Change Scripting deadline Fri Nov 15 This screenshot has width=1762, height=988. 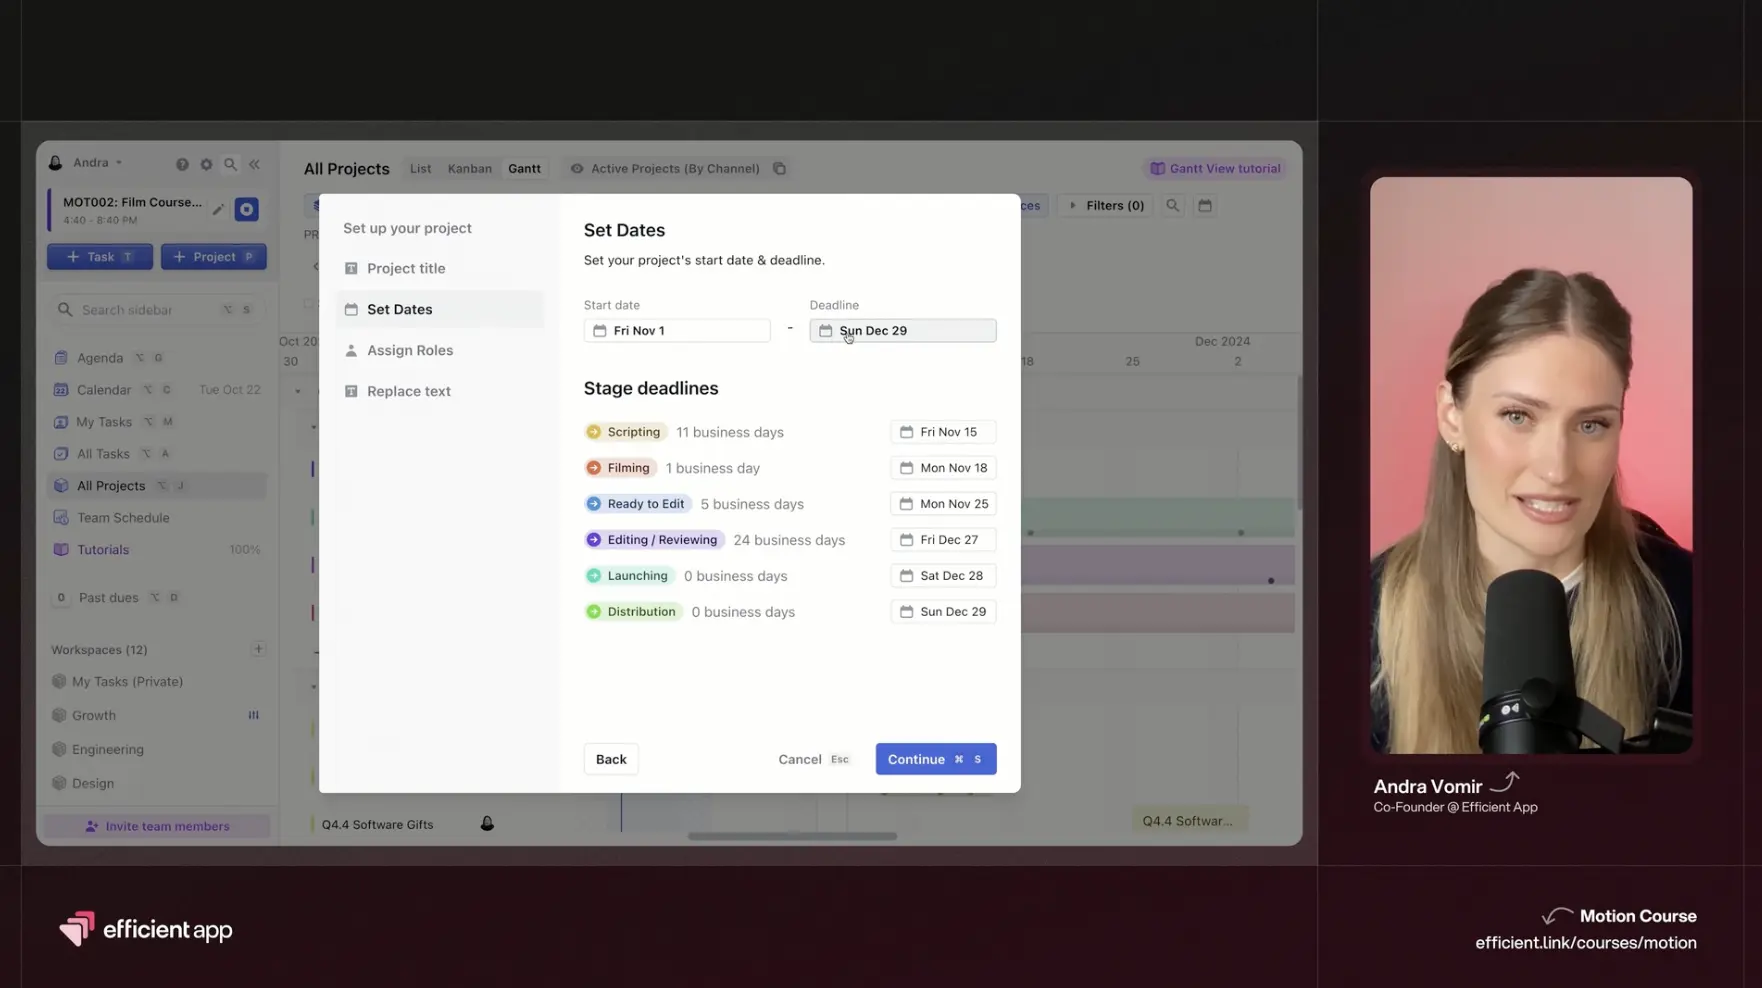[x=943, y=432]
